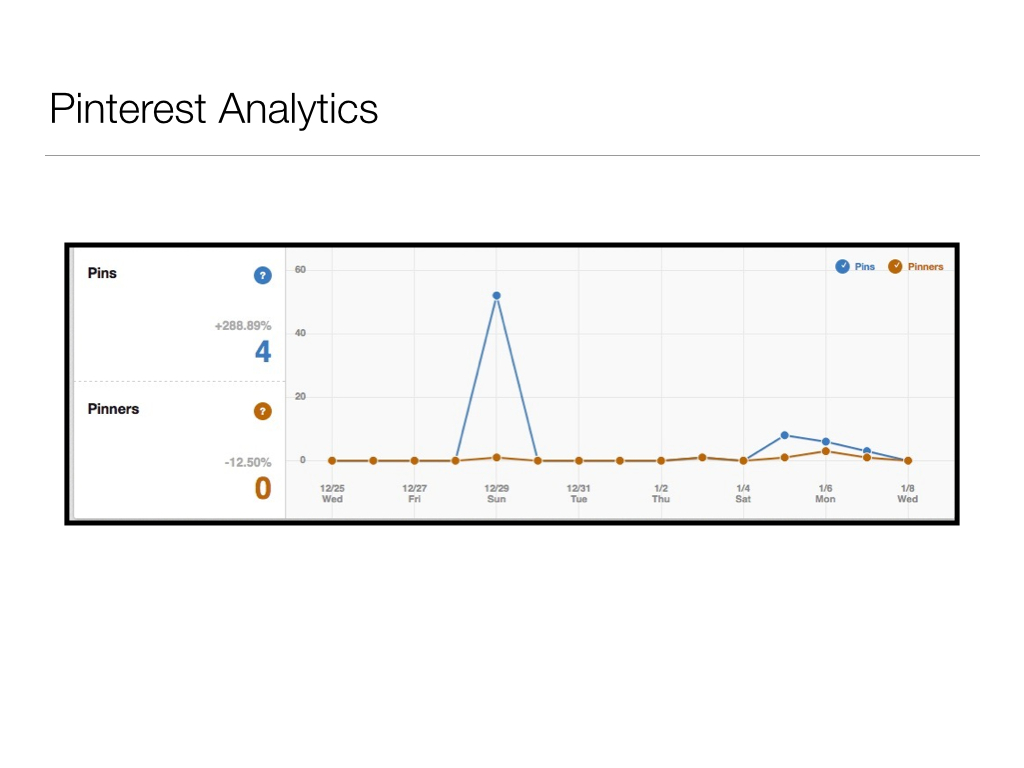Select the Pins peak data point on 12/29
The height and width of the screenshot is (768, 1024).
pos(496,296)
